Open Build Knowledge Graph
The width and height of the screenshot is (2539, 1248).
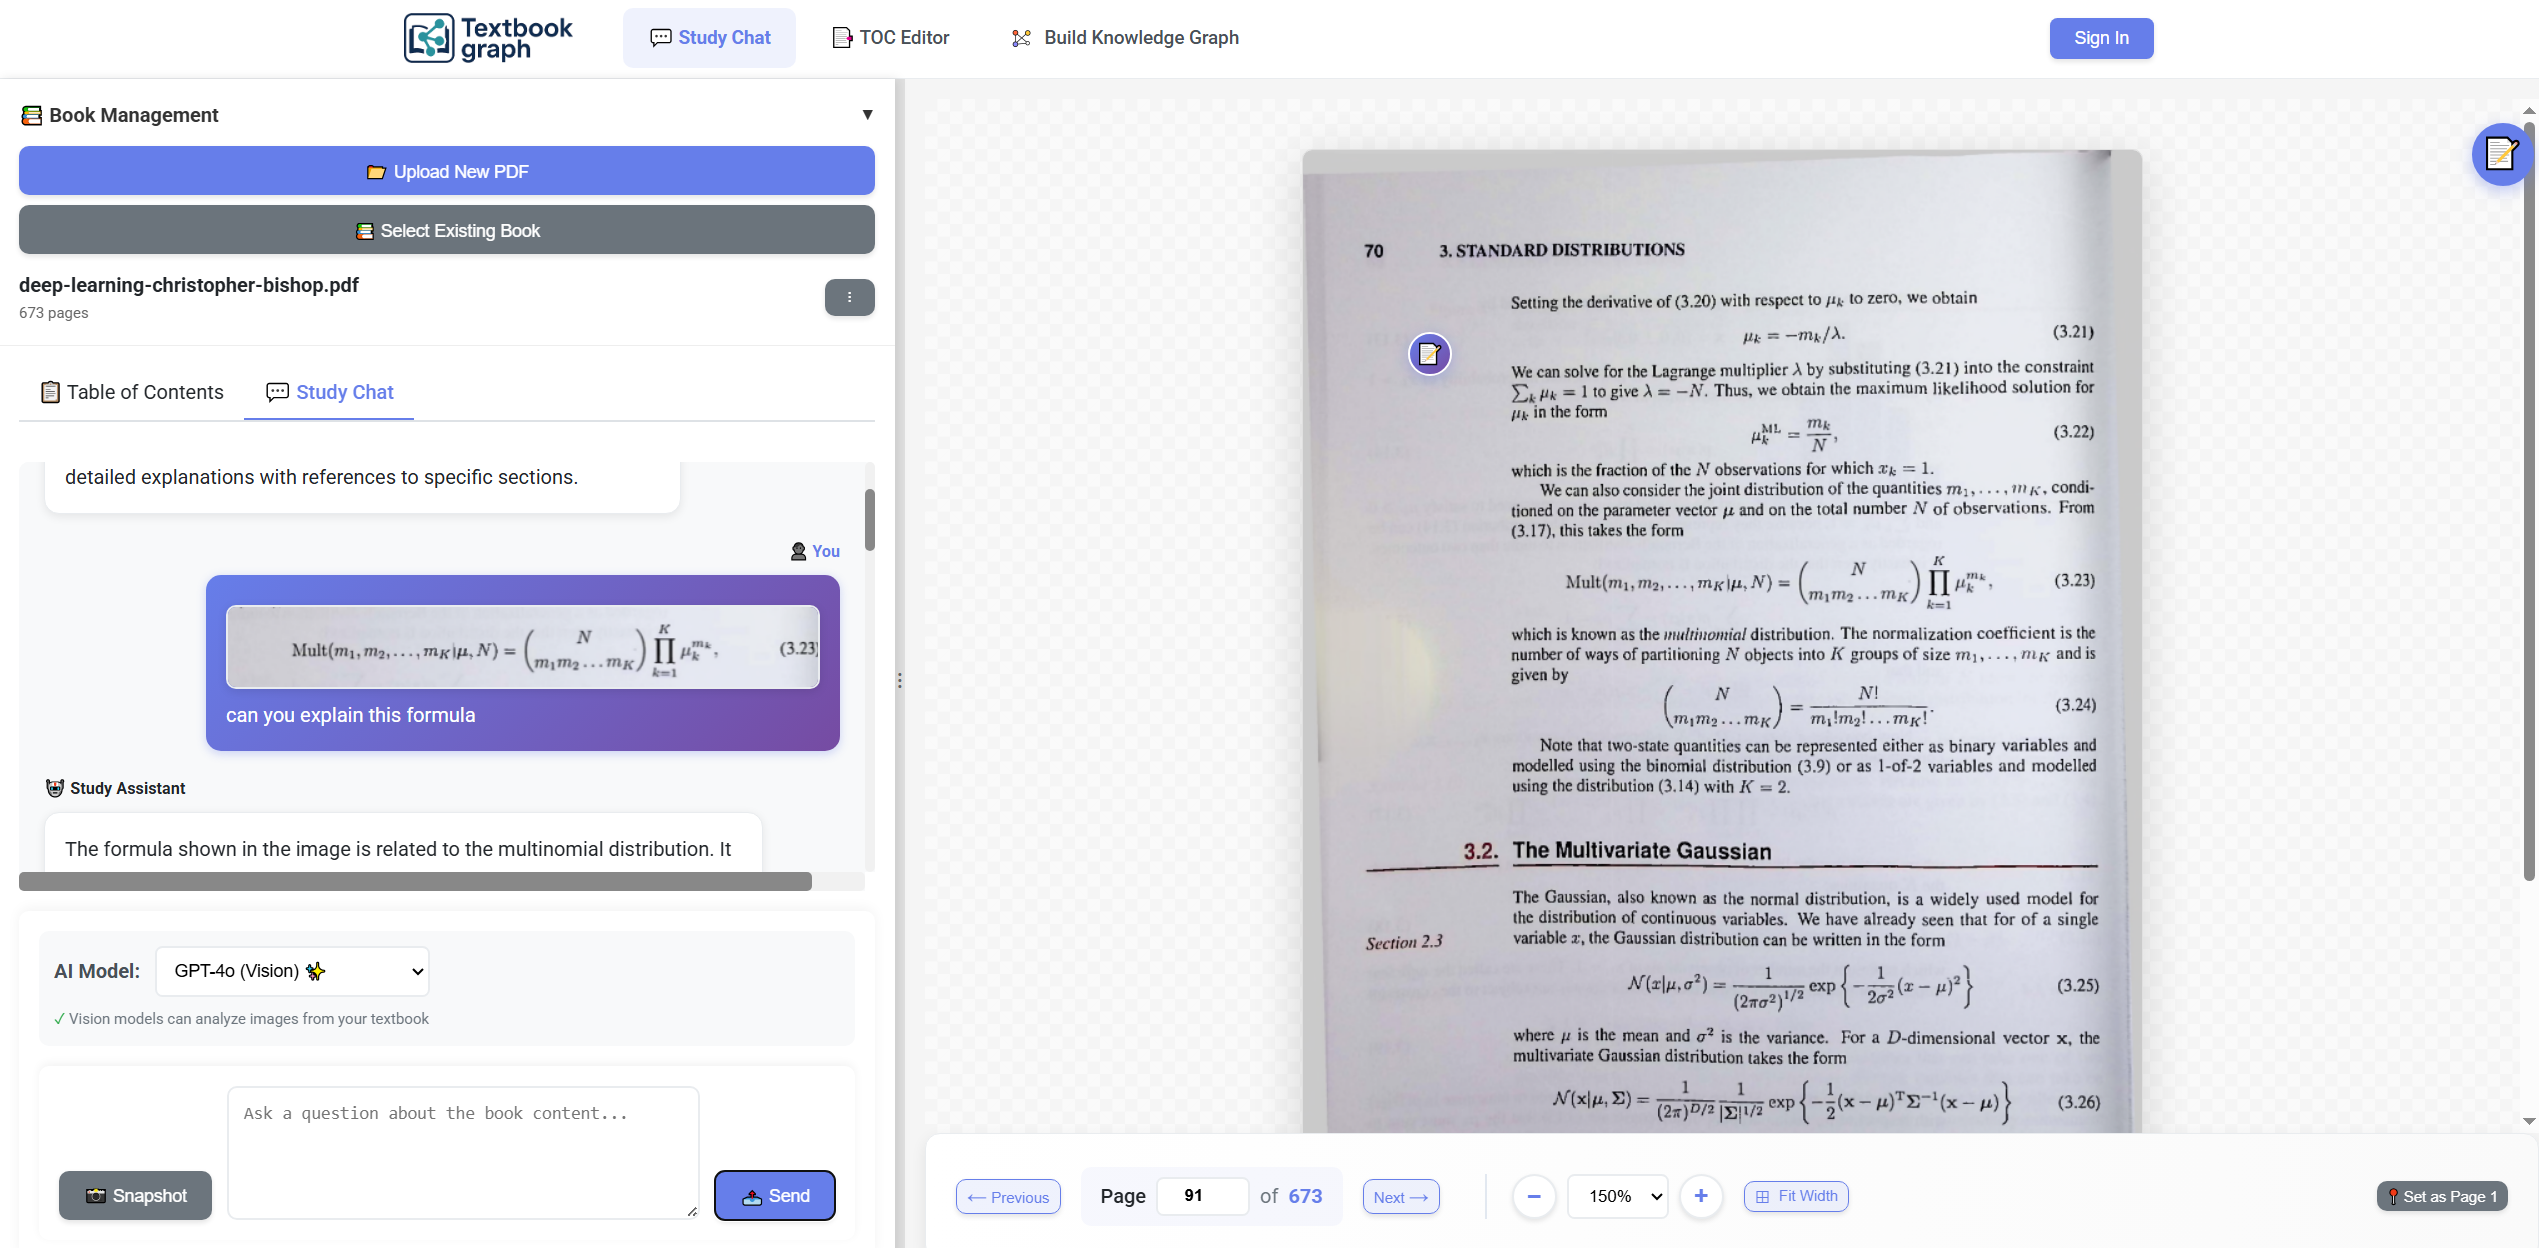[x=1124, y=38]
